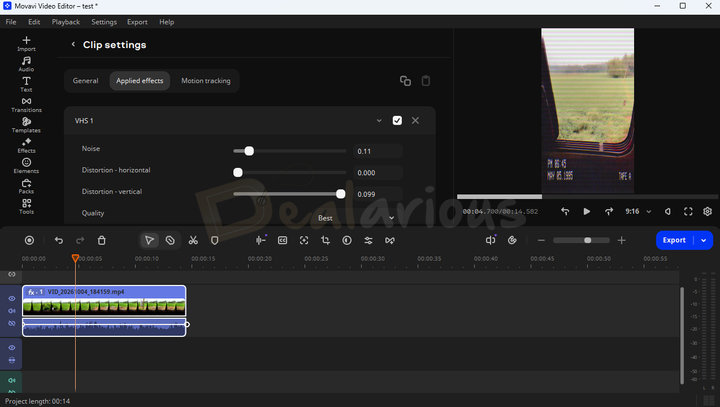The width and height of the screenshot is (720, 407).
Task: Click the record button in timeline toolbar
Action: click(x=29, y=240)
